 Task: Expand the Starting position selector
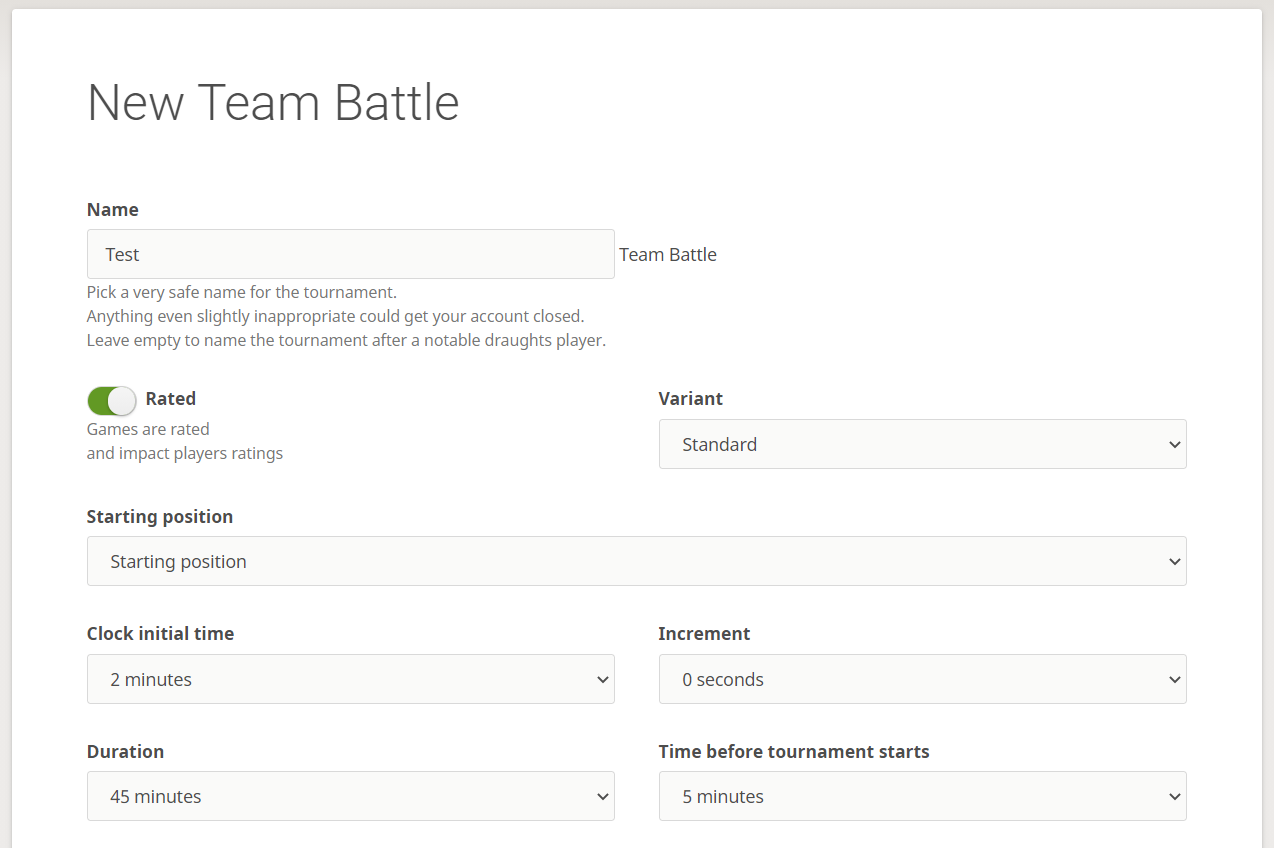(x=636, y=561)
